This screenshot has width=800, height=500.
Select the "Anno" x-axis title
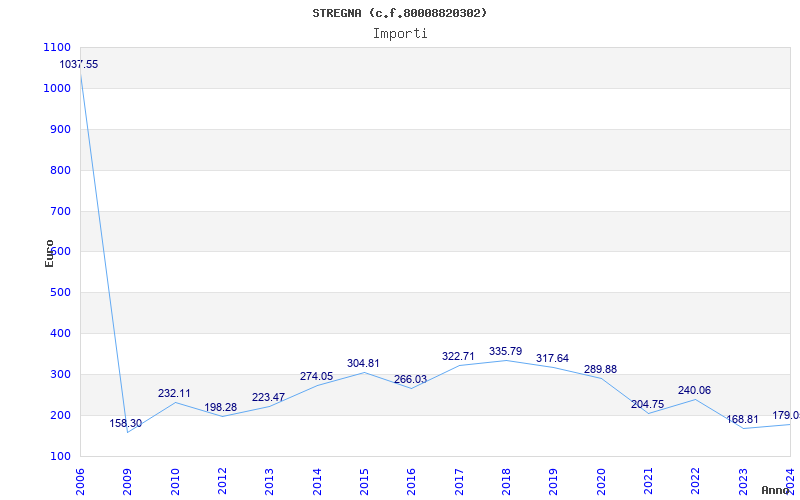tap(775, 490)
